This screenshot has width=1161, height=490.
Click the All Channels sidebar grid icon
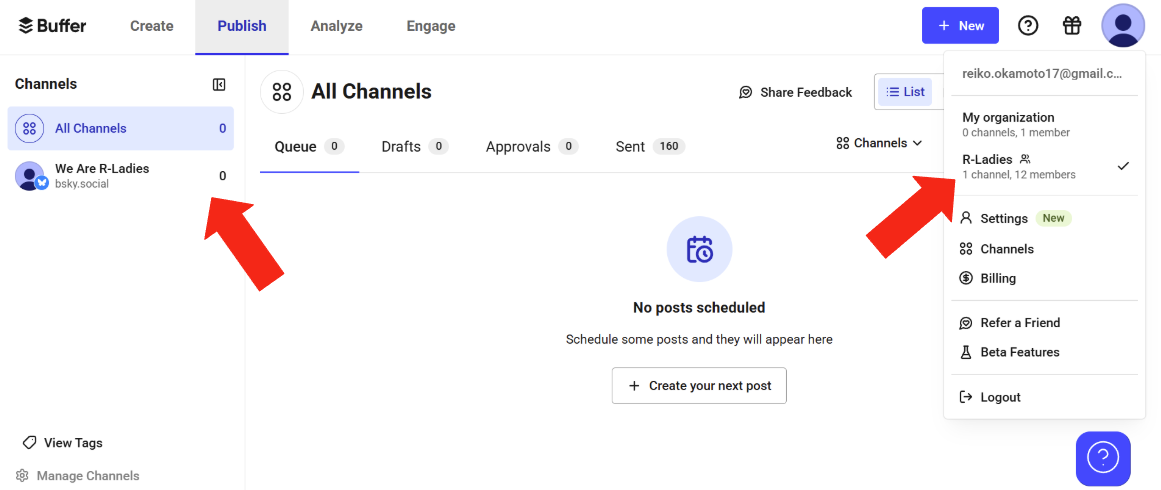click(x=30, y=128)
